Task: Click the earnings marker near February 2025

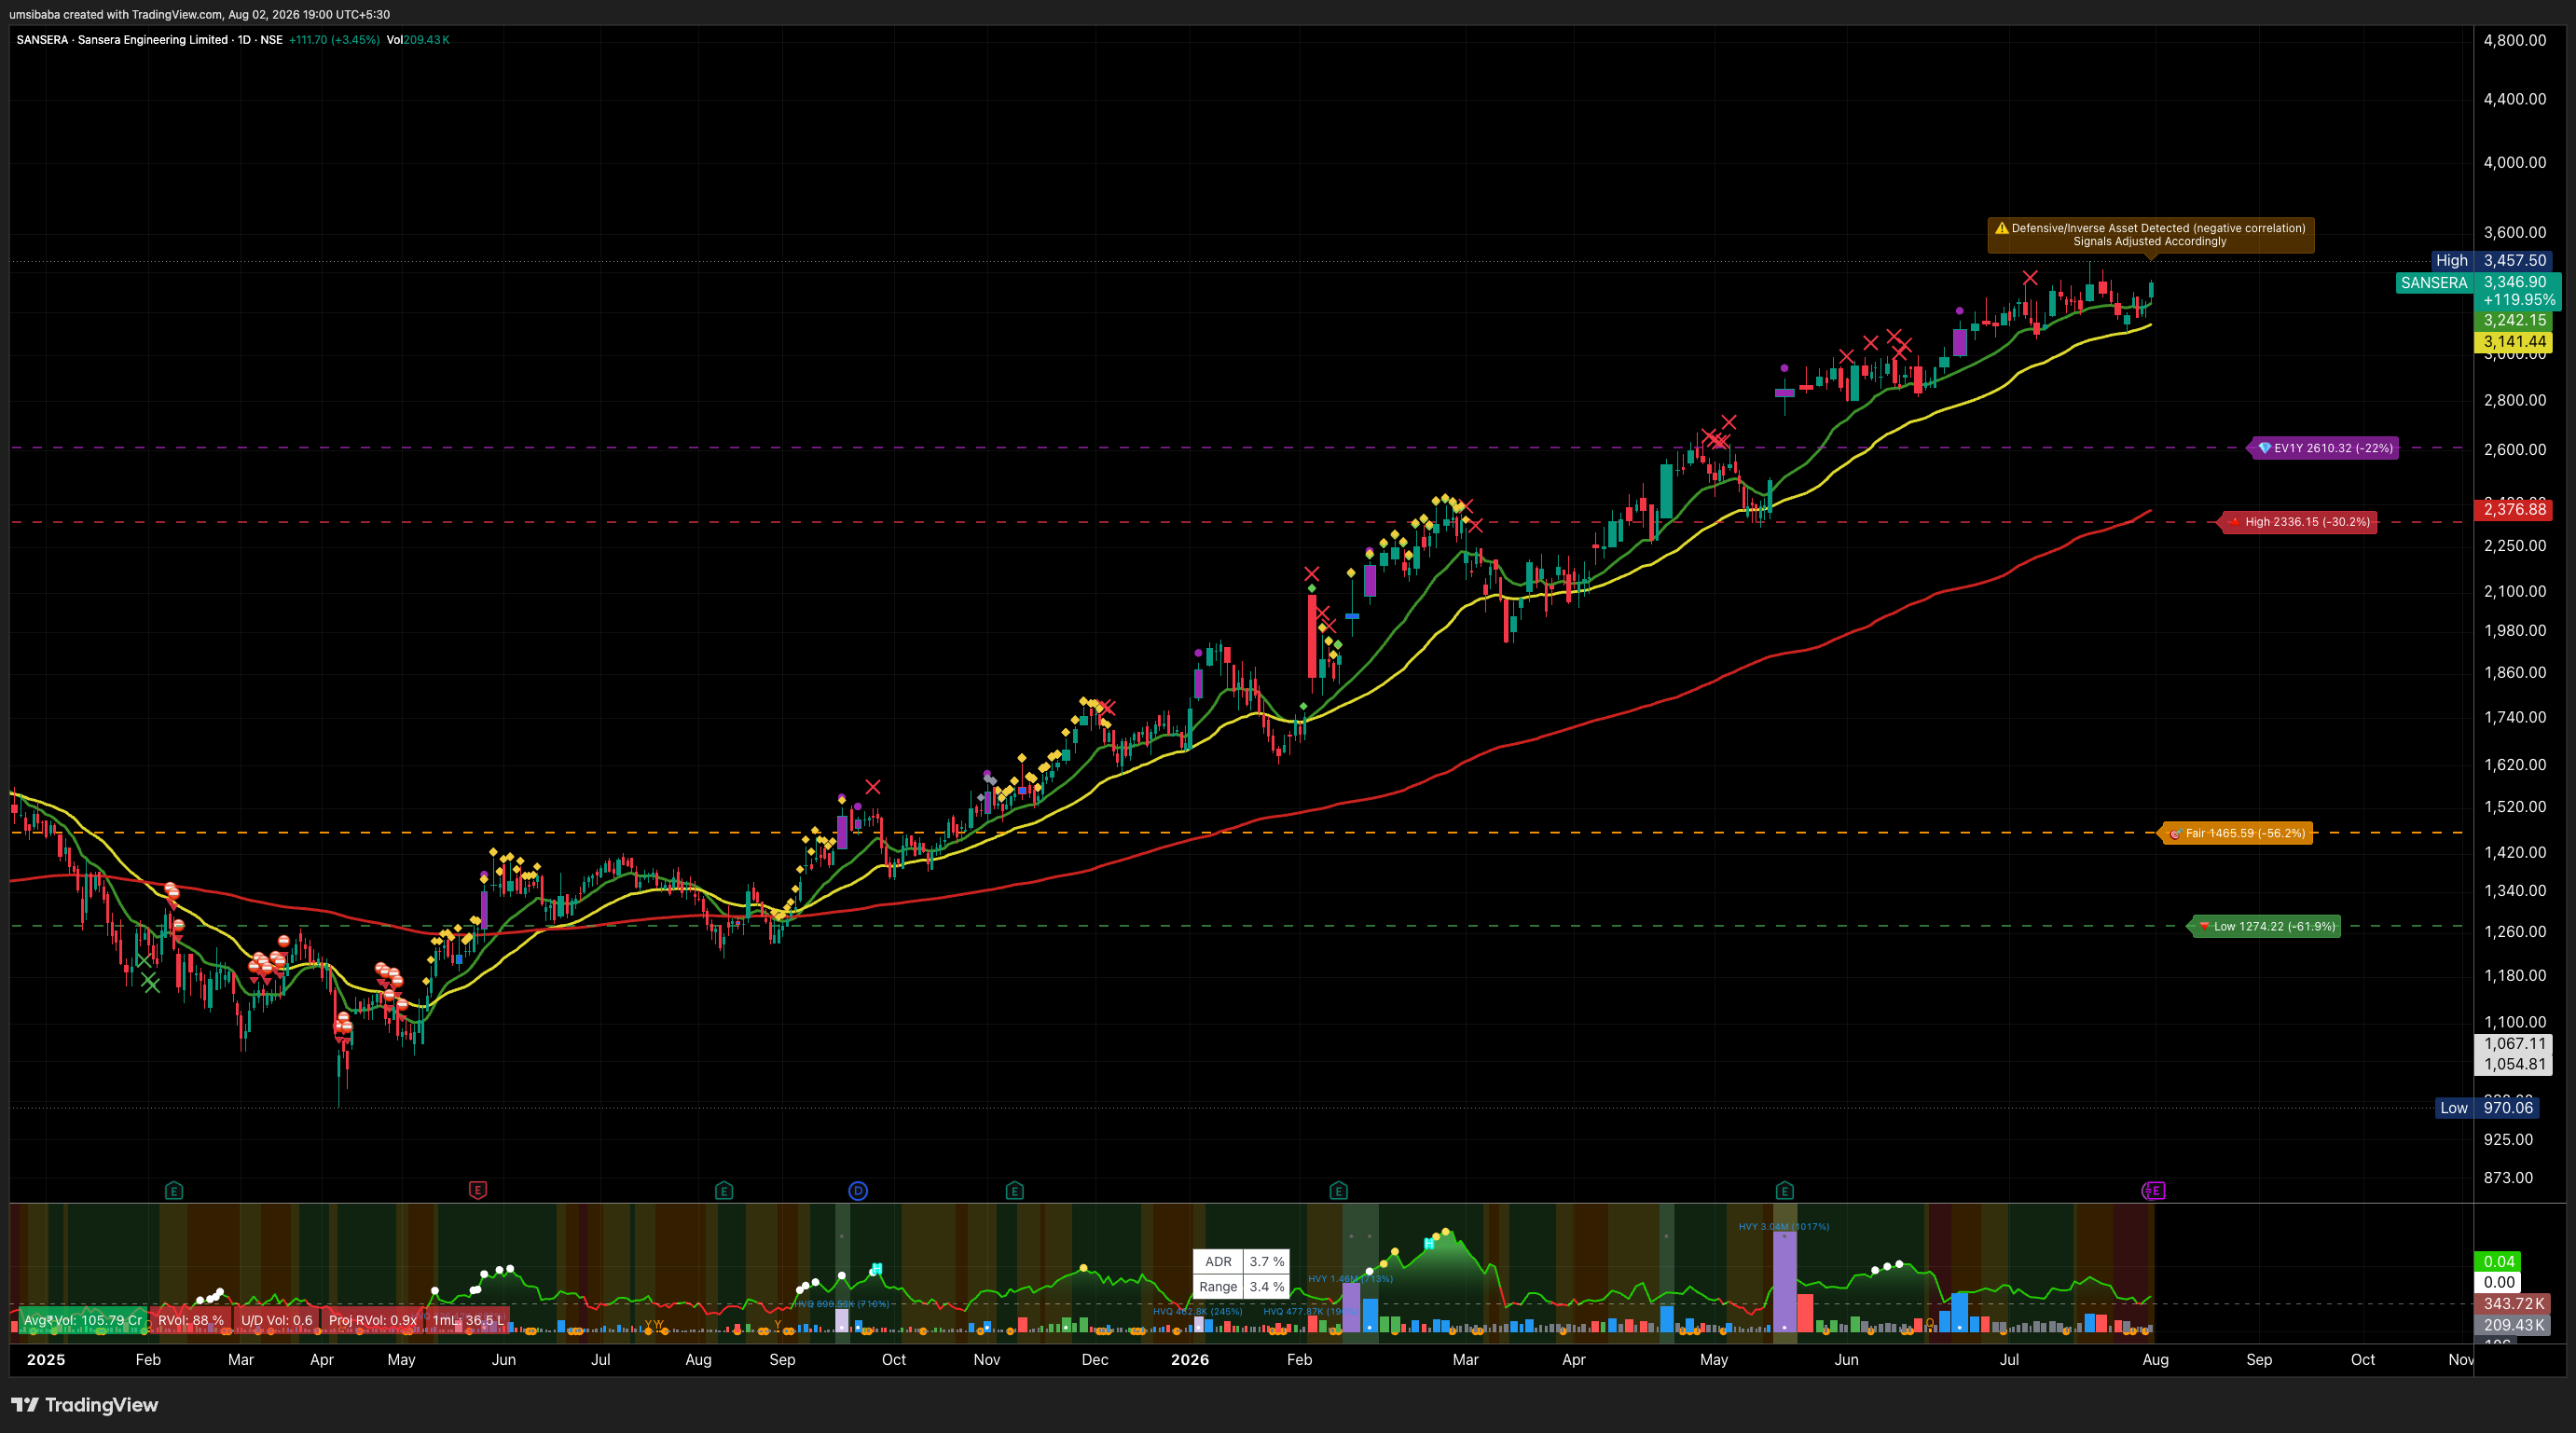Action: click(174, 1190)
